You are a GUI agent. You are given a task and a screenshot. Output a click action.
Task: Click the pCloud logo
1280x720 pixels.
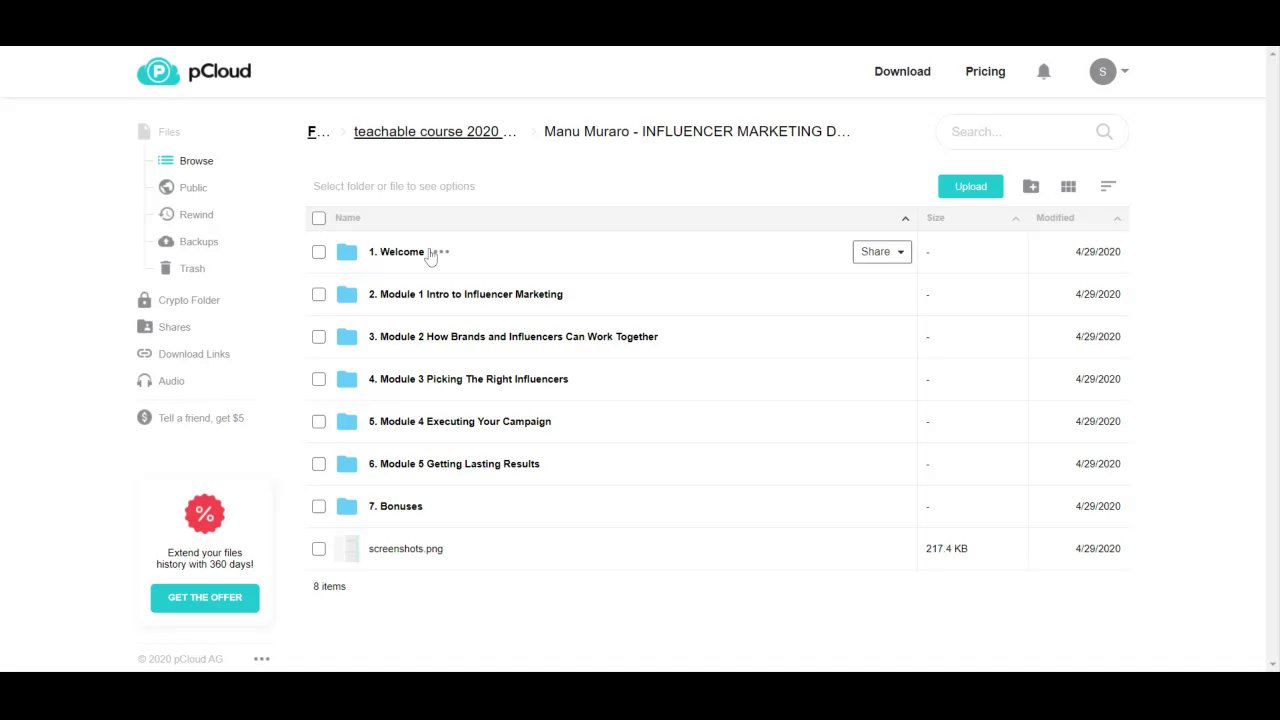coord(194,72)
